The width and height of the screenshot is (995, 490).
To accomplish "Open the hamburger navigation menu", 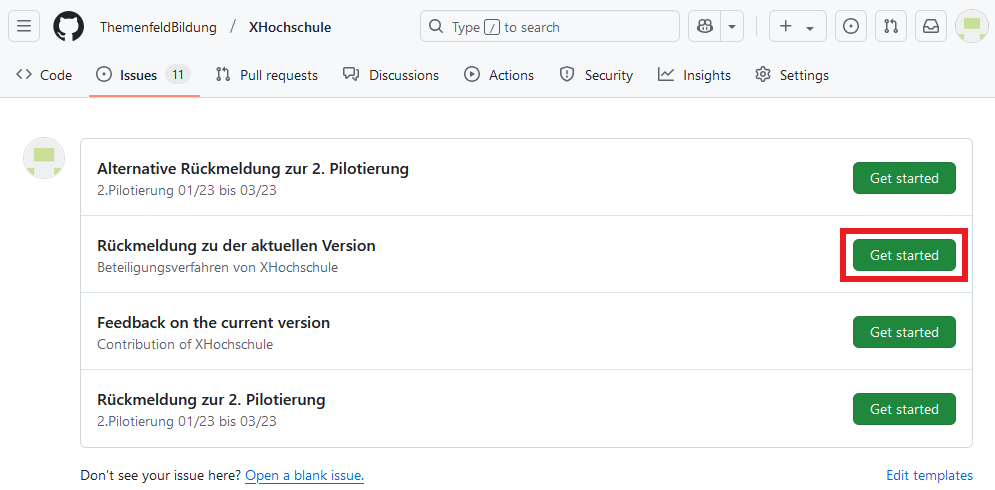I will [x=24, y=27].
